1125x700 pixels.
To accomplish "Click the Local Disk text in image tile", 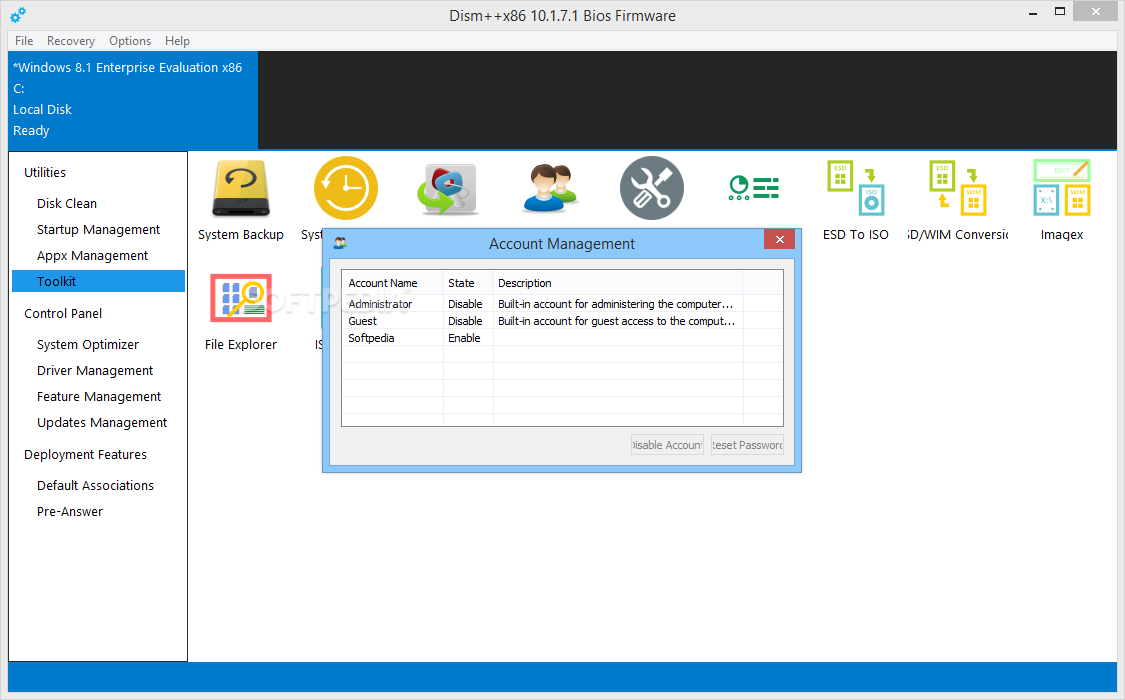I will (42, 110).
